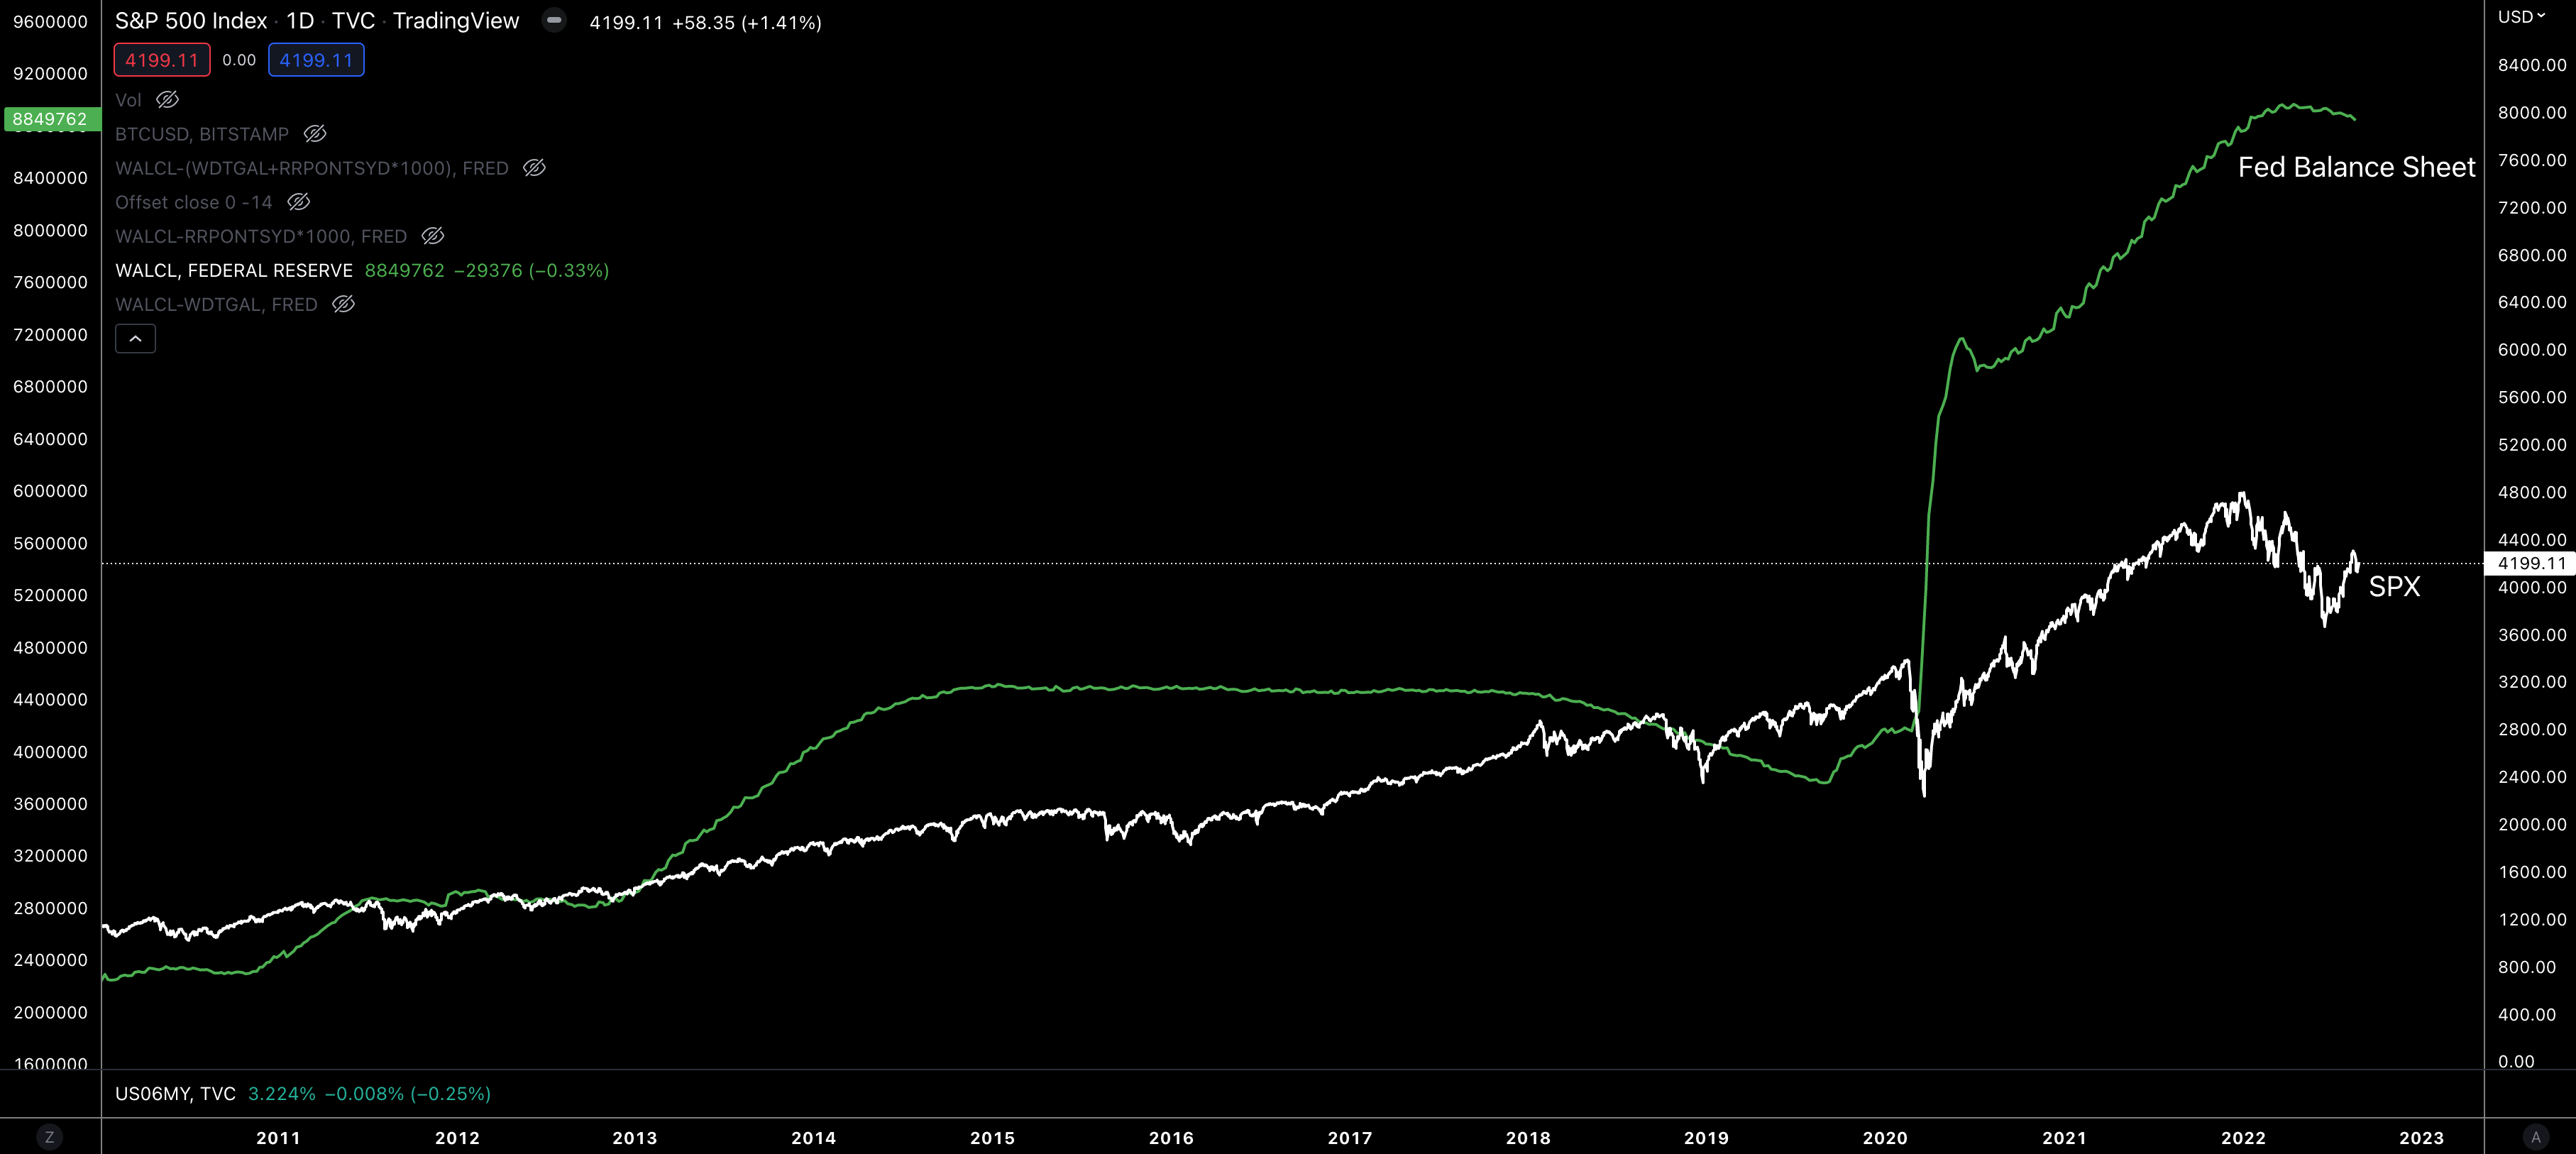Click the S&P 500 Index symbol title
2576x1154 pixels.
pos(191,21)
